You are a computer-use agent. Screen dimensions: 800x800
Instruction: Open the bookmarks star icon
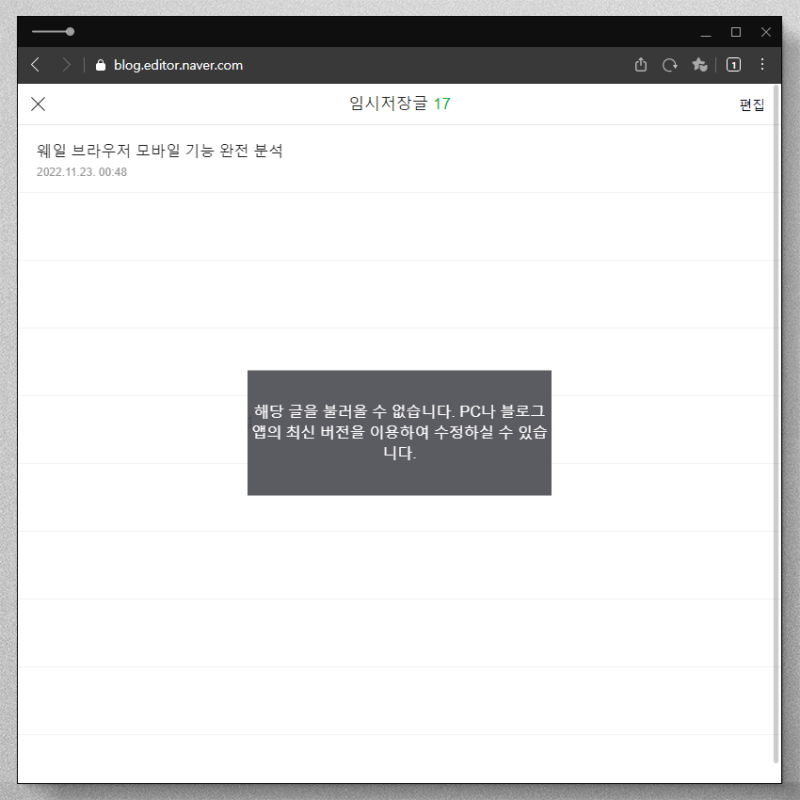699,65
